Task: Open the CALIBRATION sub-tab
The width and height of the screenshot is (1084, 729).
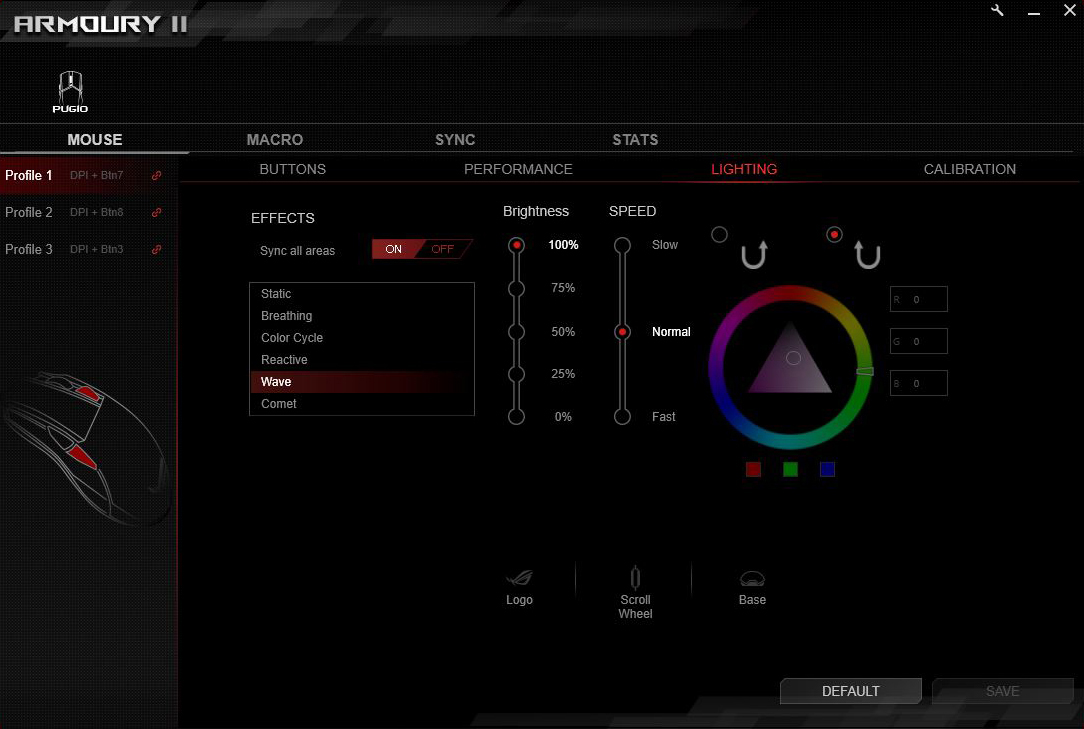Action: pyautogui.click(x=970, y=169)
